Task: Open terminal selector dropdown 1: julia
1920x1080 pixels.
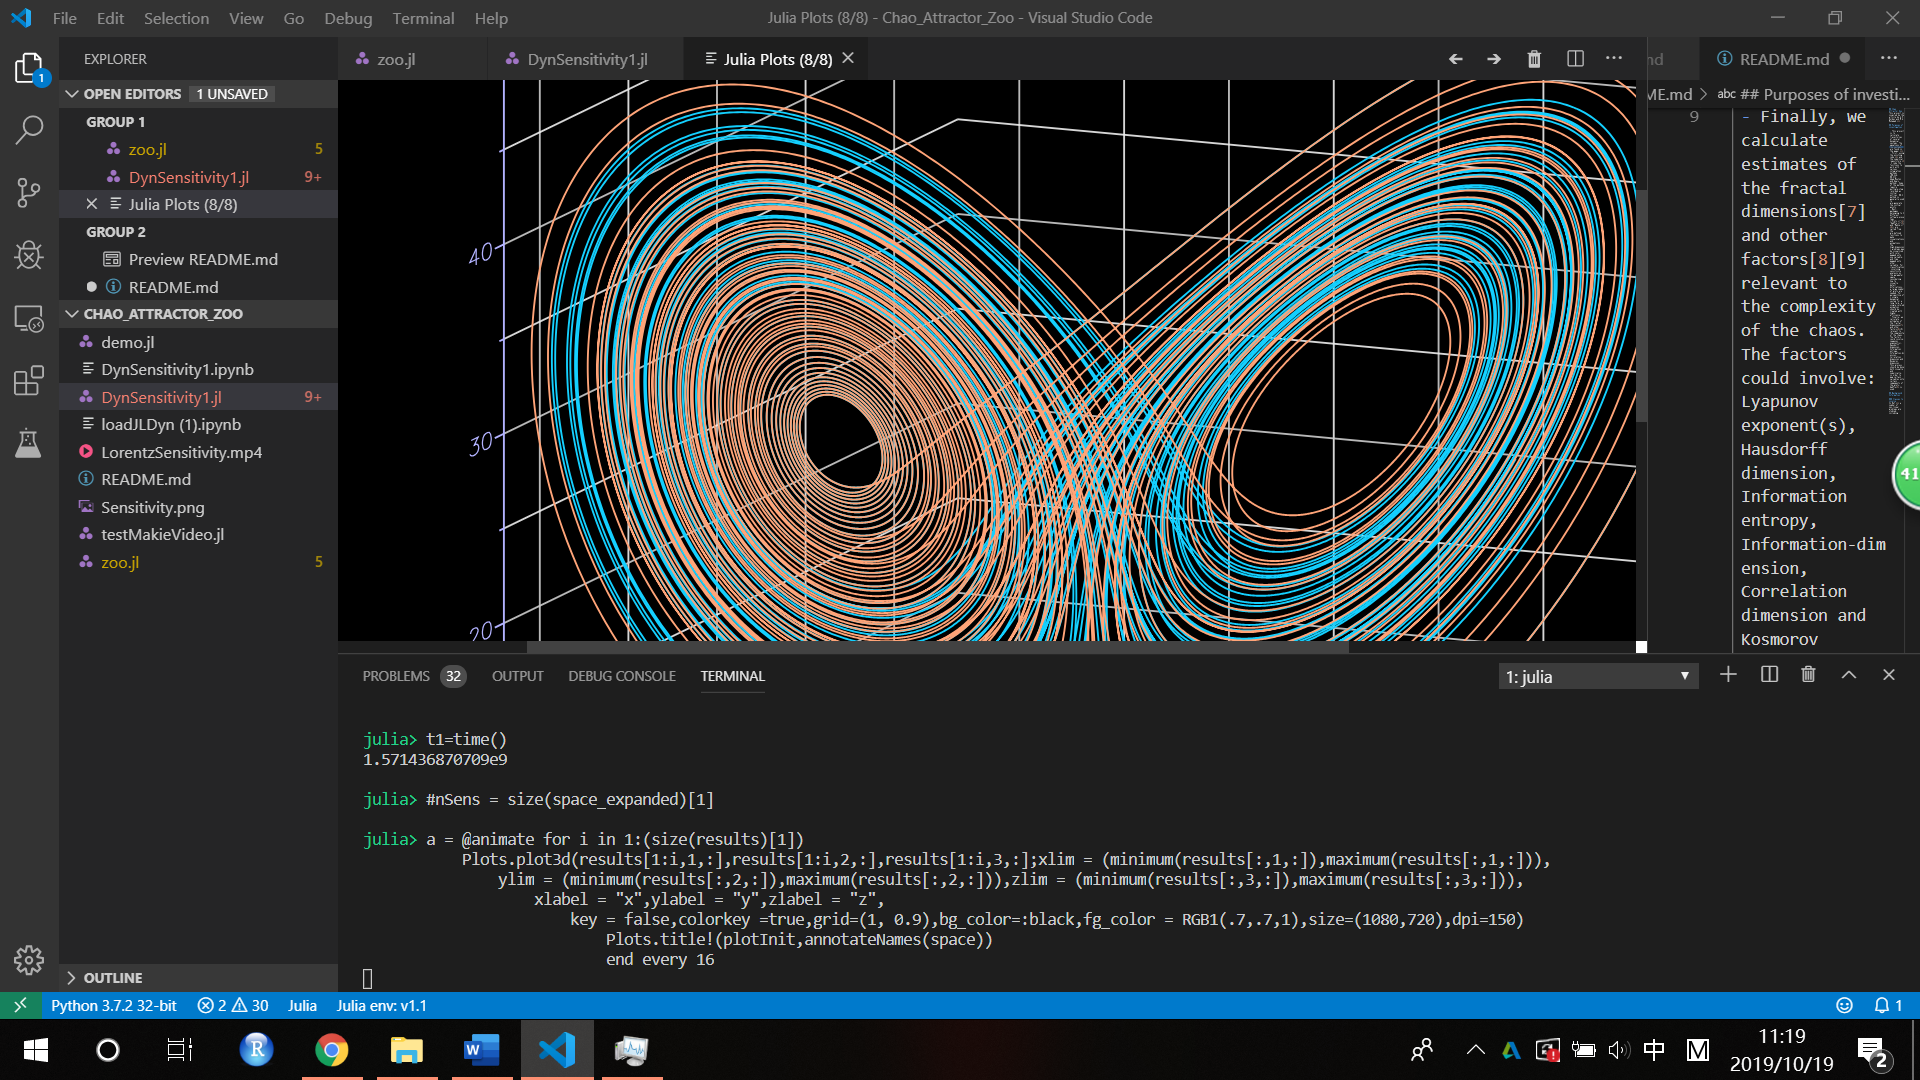Action: (1598, 677)
